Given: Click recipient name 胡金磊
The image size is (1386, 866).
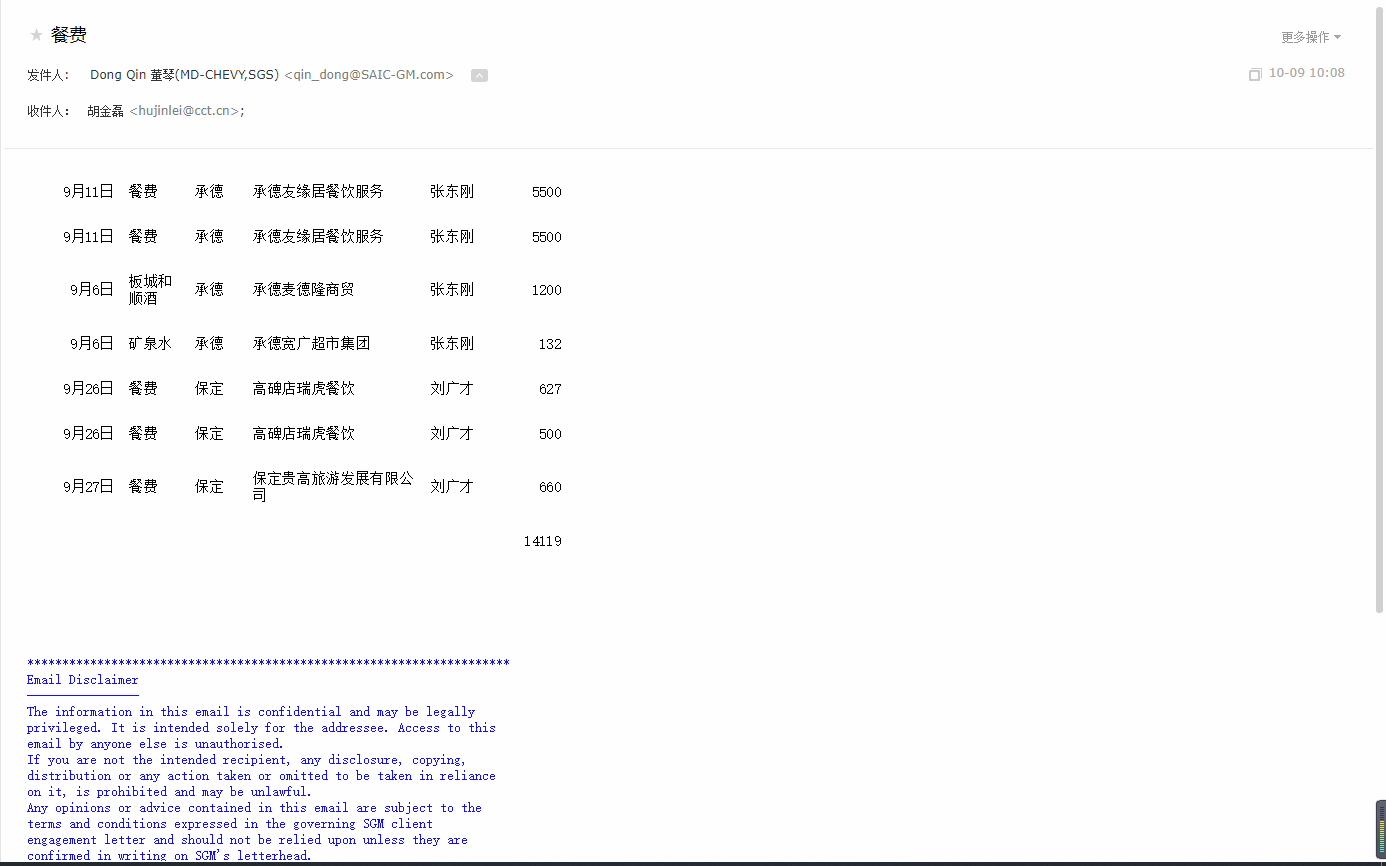Looking at the screenshot, I should pos(105,111).
